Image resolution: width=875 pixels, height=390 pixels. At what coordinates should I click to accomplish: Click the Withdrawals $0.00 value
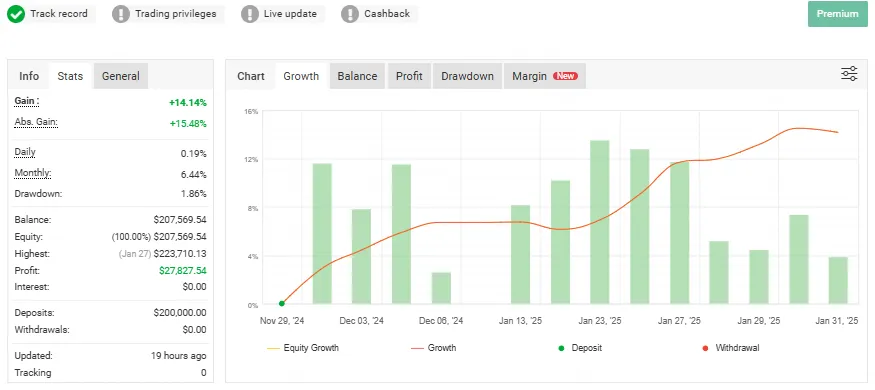pyautogui.click(x=194, y=330)
